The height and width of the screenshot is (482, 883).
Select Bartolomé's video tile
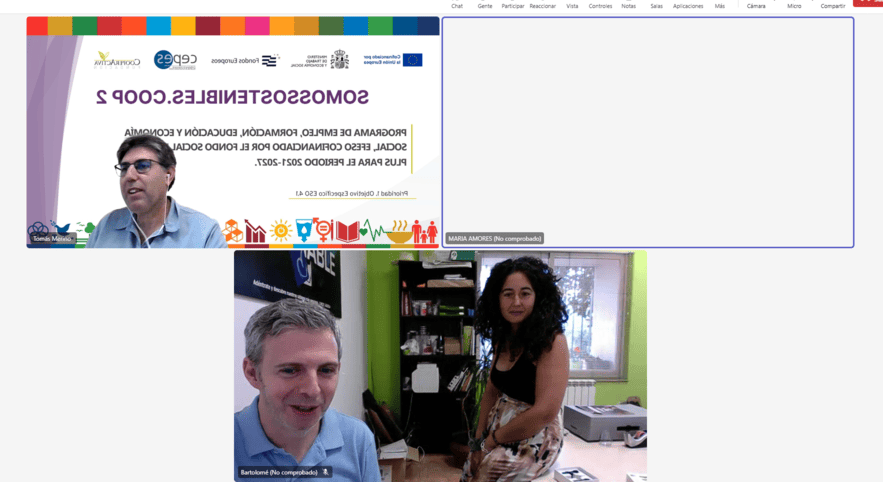click(x=440, y=365)
